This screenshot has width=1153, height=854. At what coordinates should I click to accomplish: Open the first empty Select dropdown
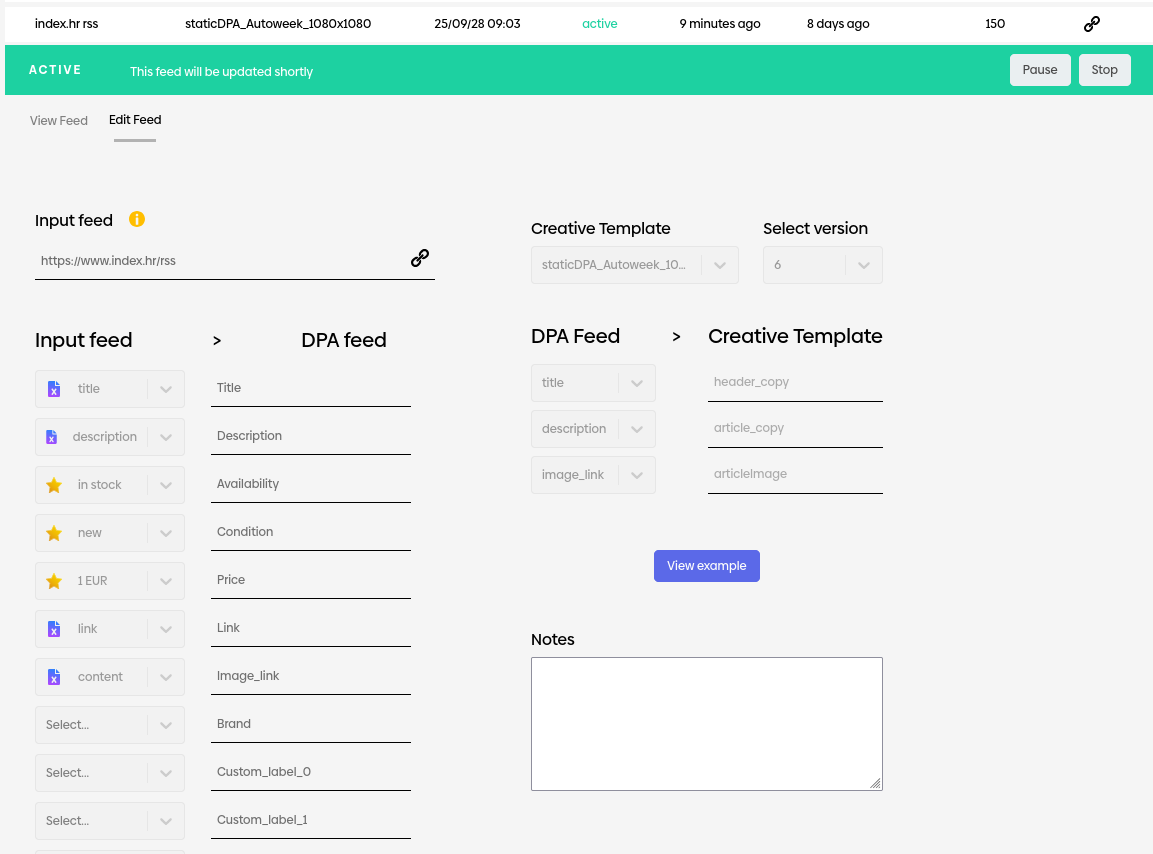pyautogui.click(x=109, y=724)
